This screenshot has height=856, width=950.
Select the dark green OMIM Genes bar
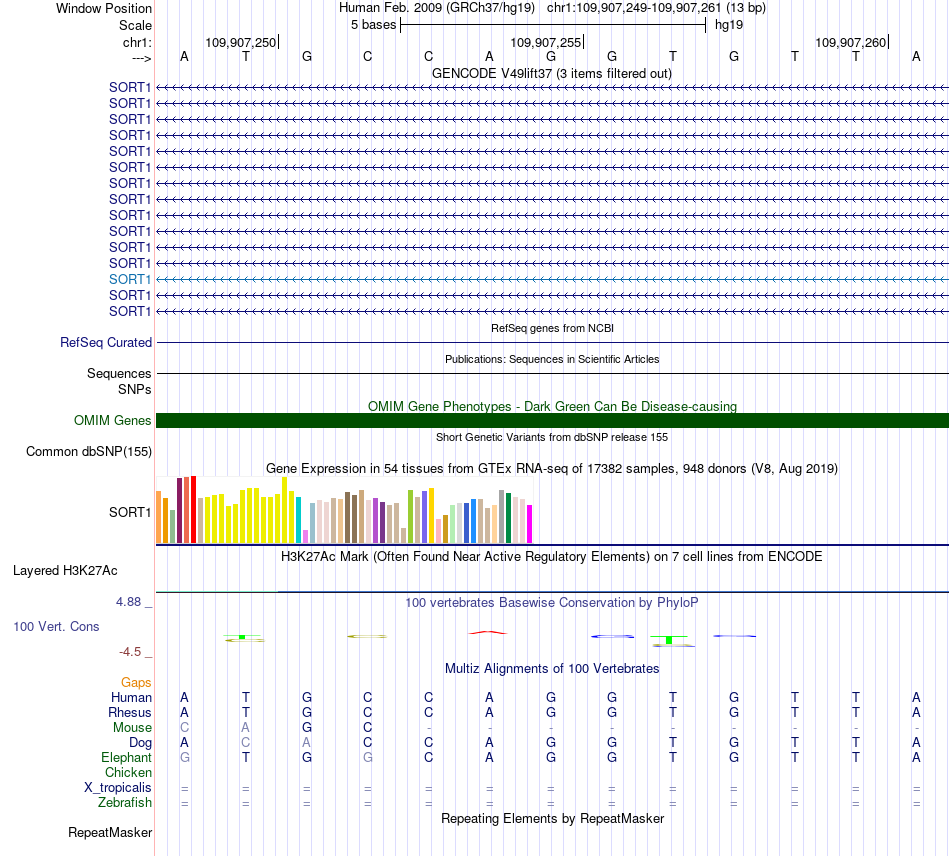tap(552, 420)
